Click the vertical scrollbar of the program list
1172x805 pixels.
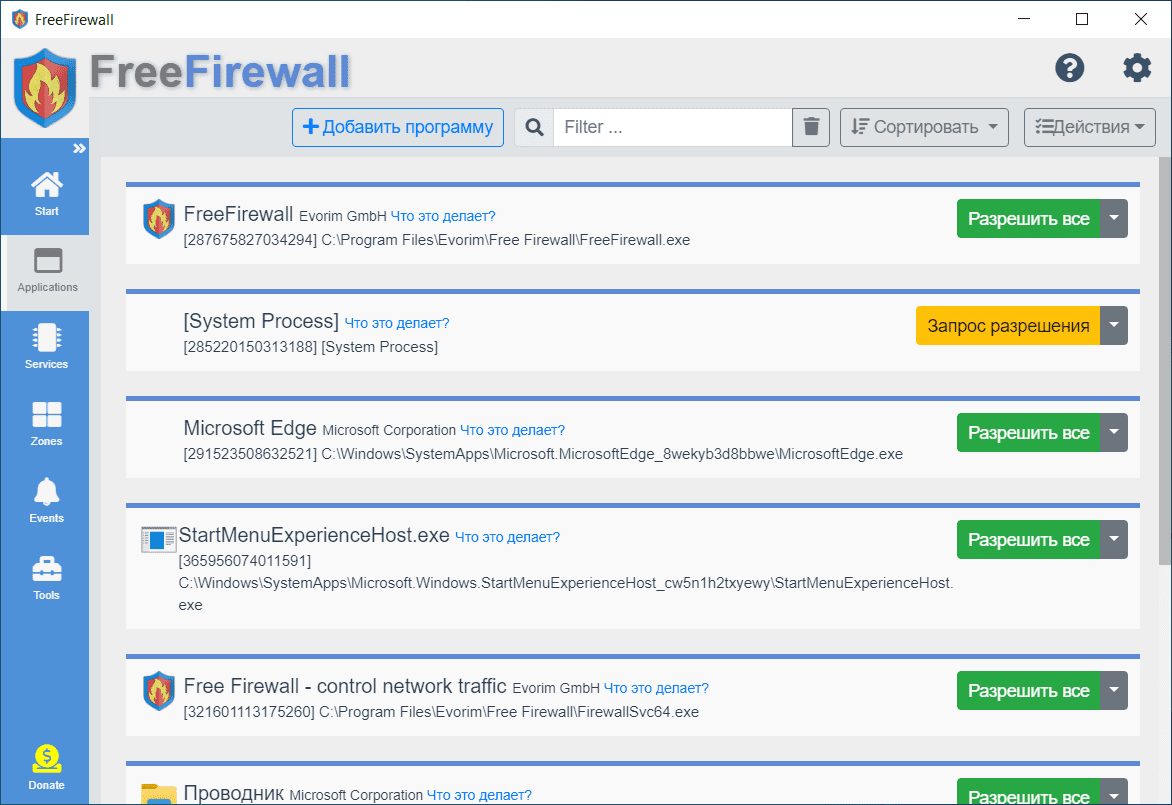[x=1164, y=360]
